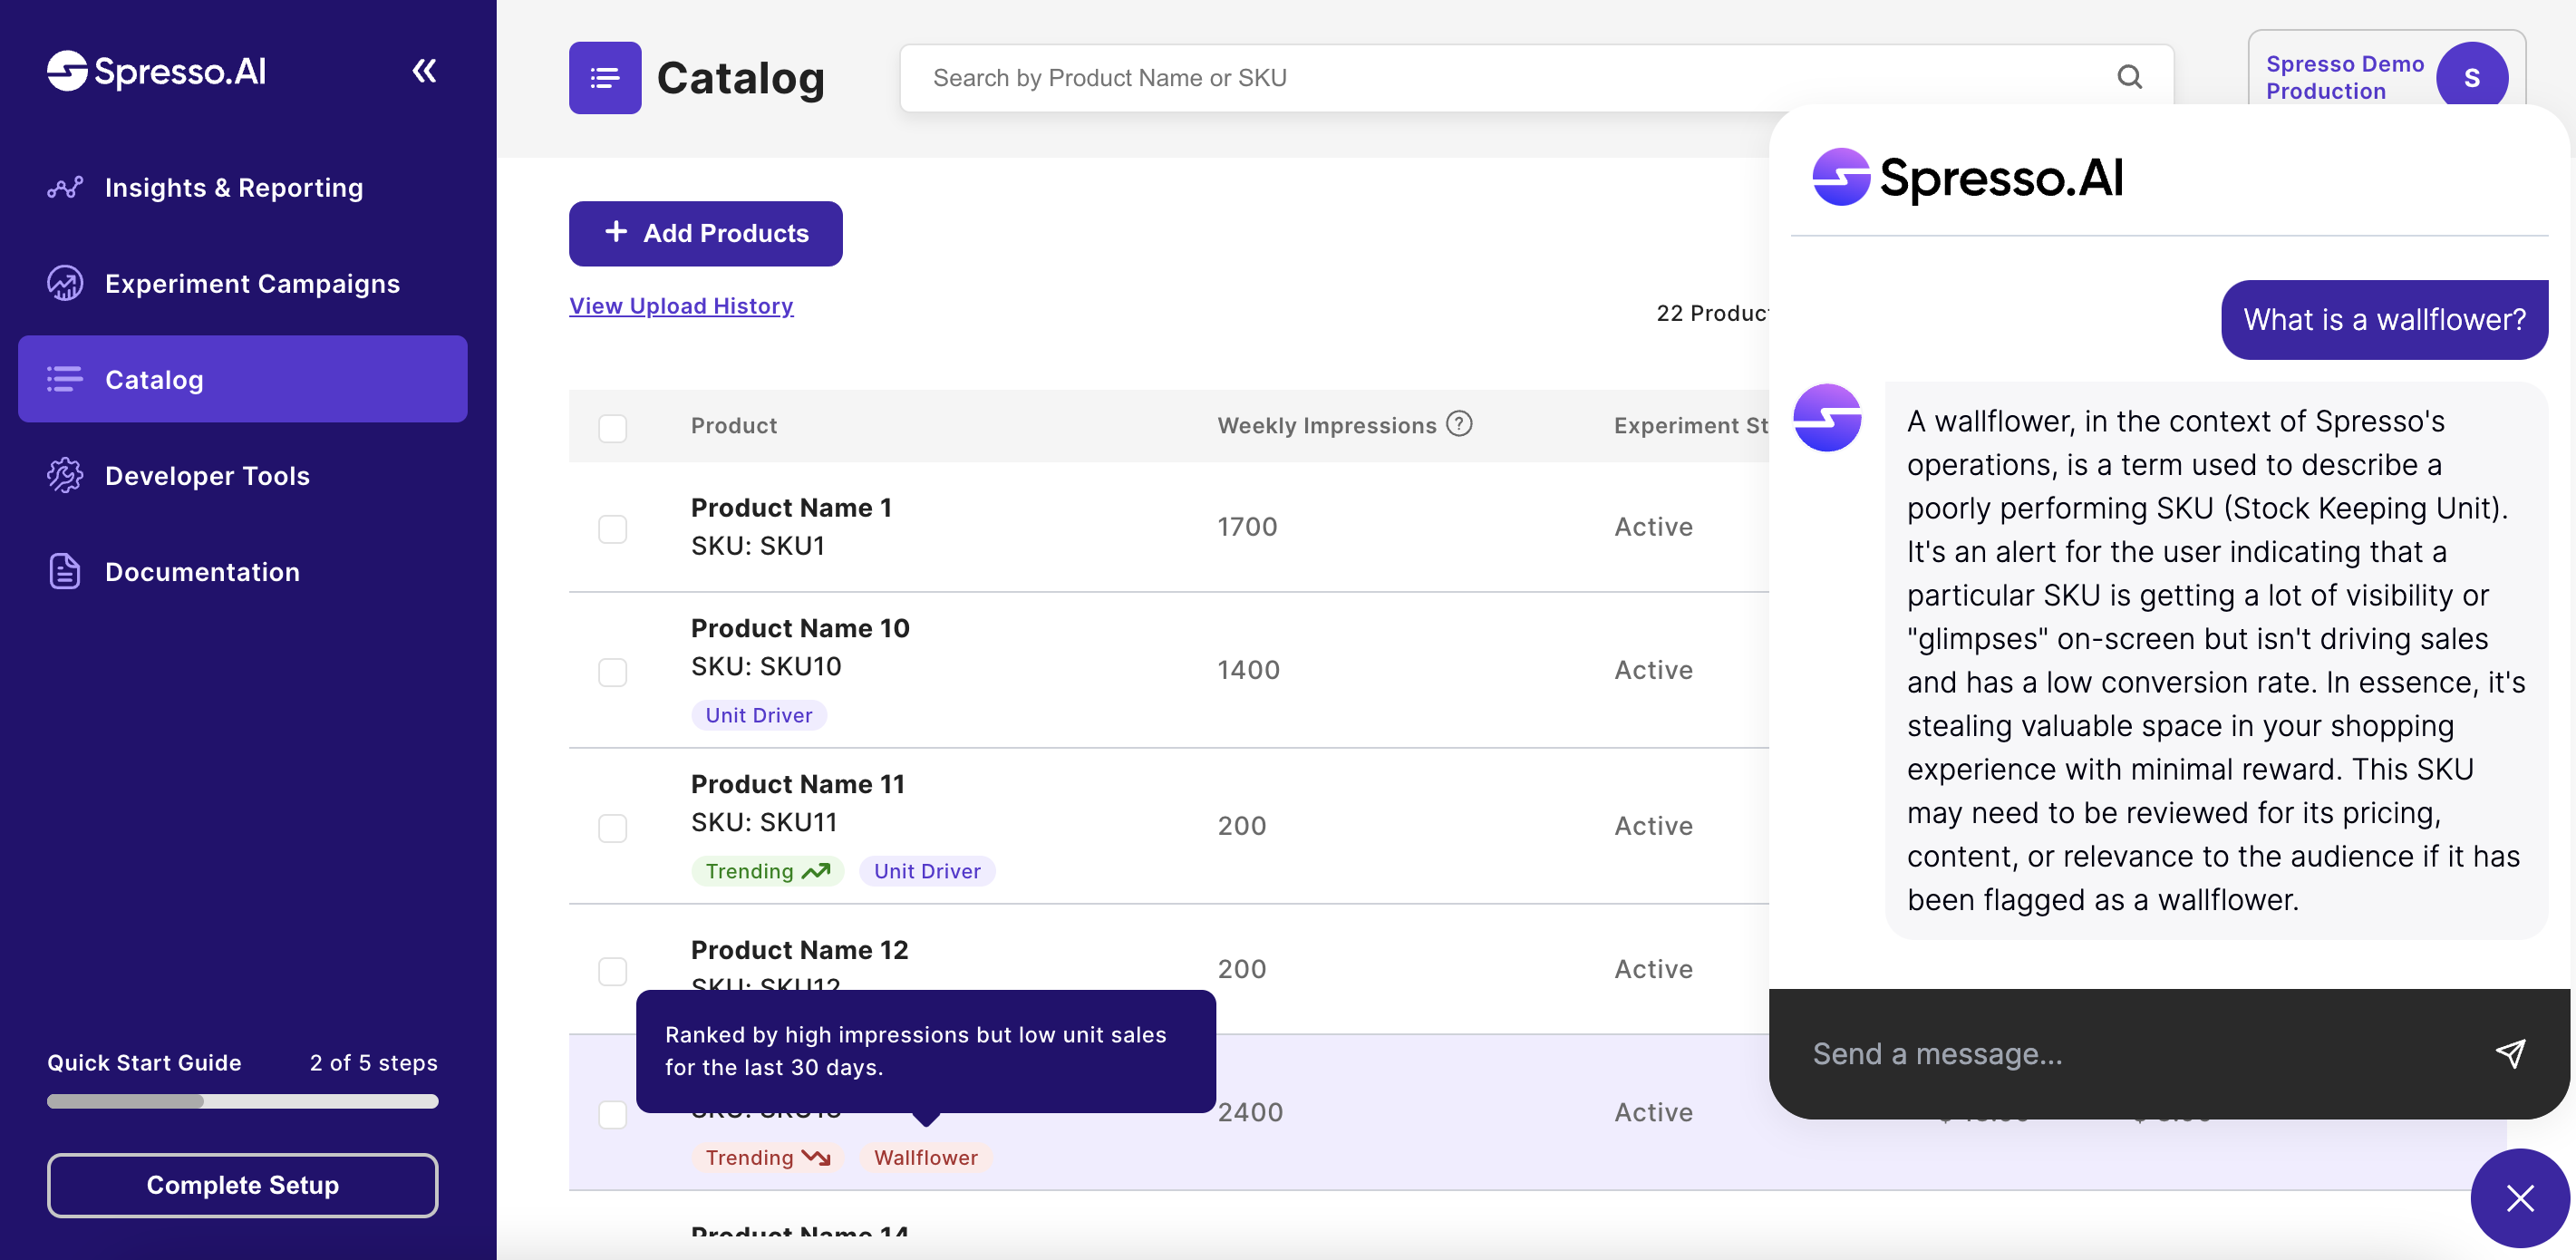Open Experiment Campaigns page
This screenshot has width=2576, height=1260.
(x=252, y=283)
